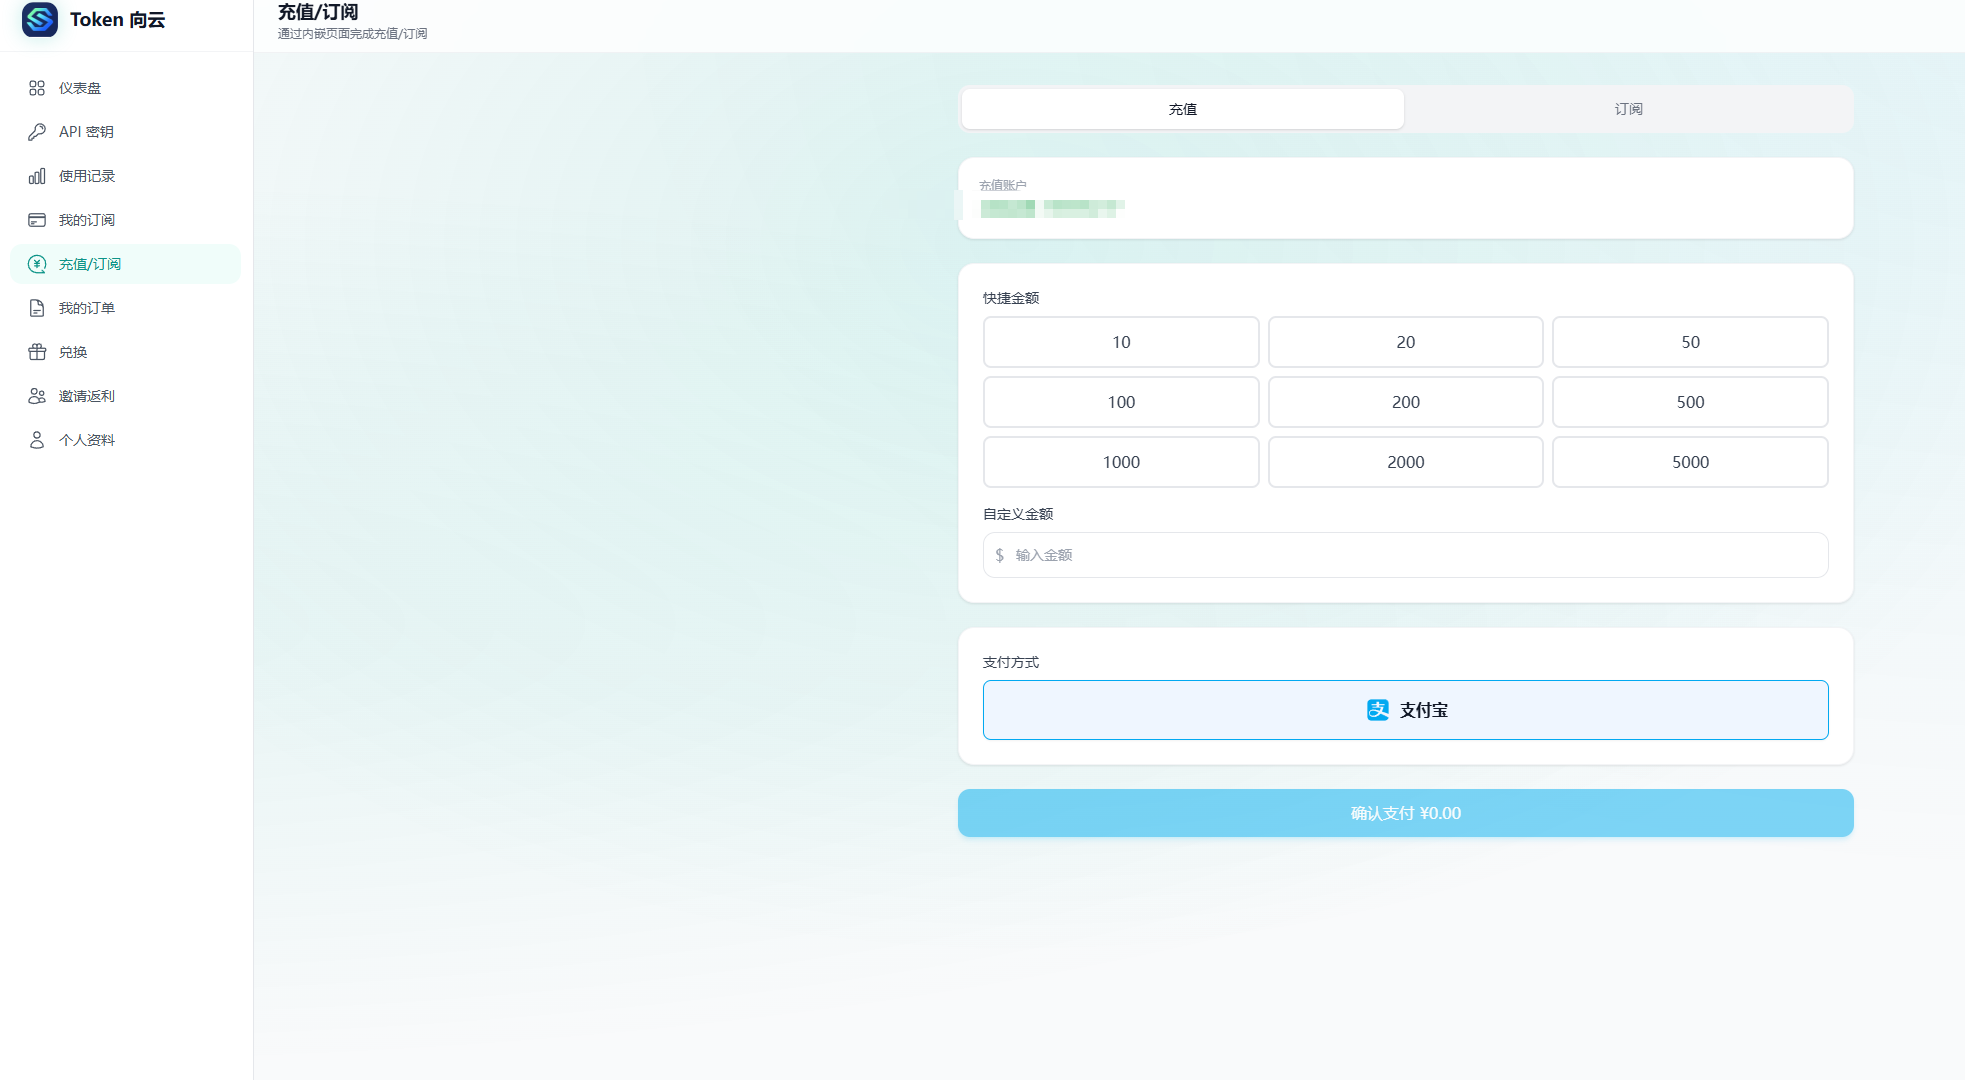Open 兑换 in the sidebar
Viewport: 1965px width, 1080px height.
tap(125, 352)
